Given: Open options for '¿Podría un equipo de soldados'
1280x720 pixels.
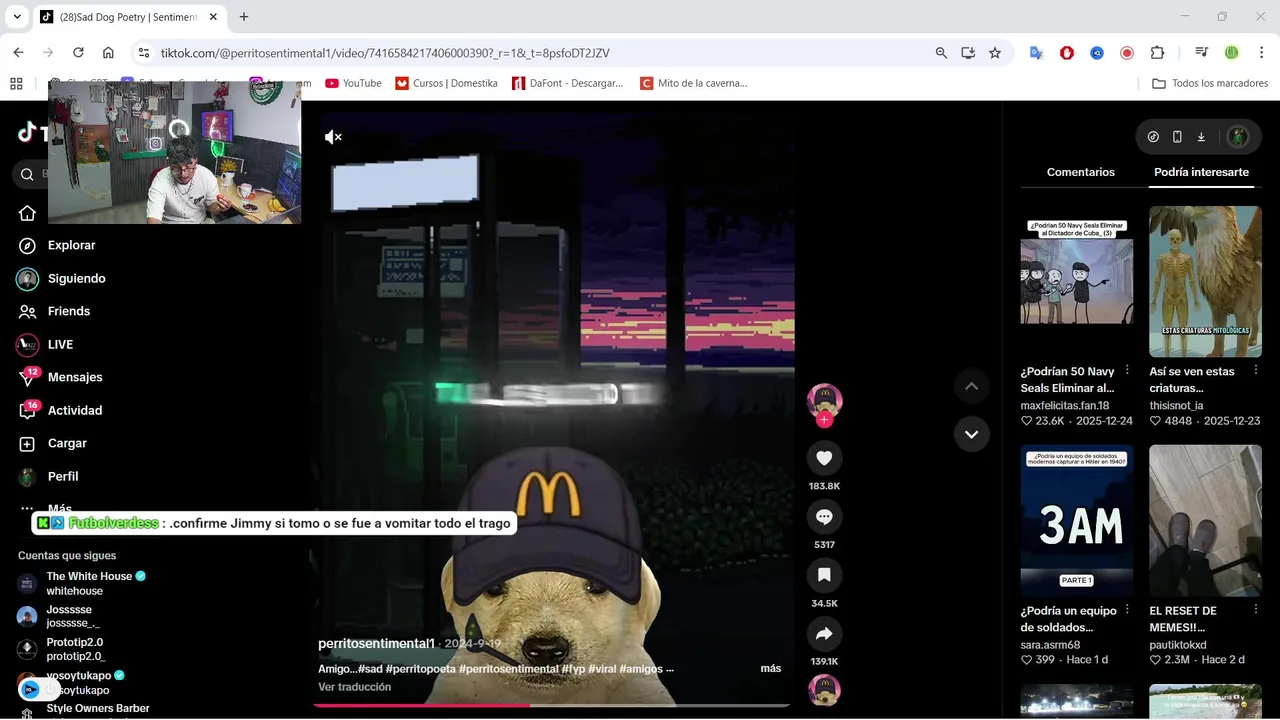Looking at the screenshot, I should click(x=1127, y=610).
